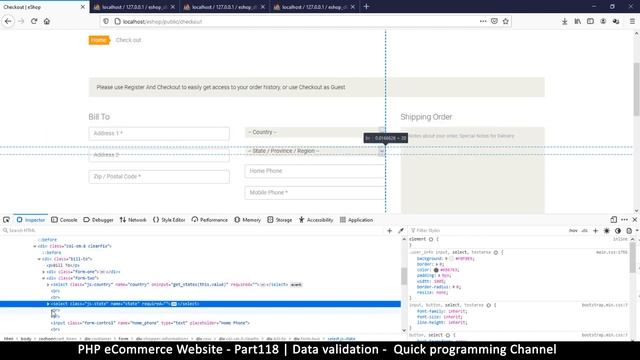The height and width of the screenshot is (360, 640).
Task: Expand the padding shorthand property
Action: (x=440, y=276)
